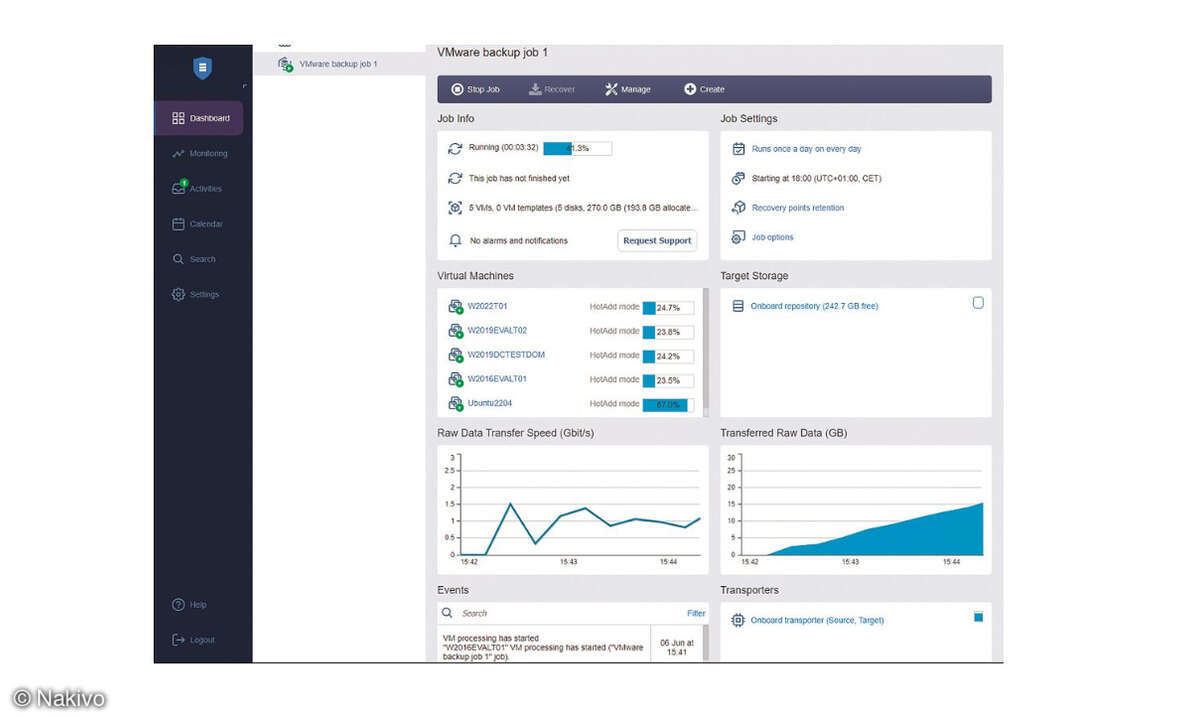This screenshot has height=720, width=1200.
Task: Click the 'VM processing has started' event entry
Action: 545,647
